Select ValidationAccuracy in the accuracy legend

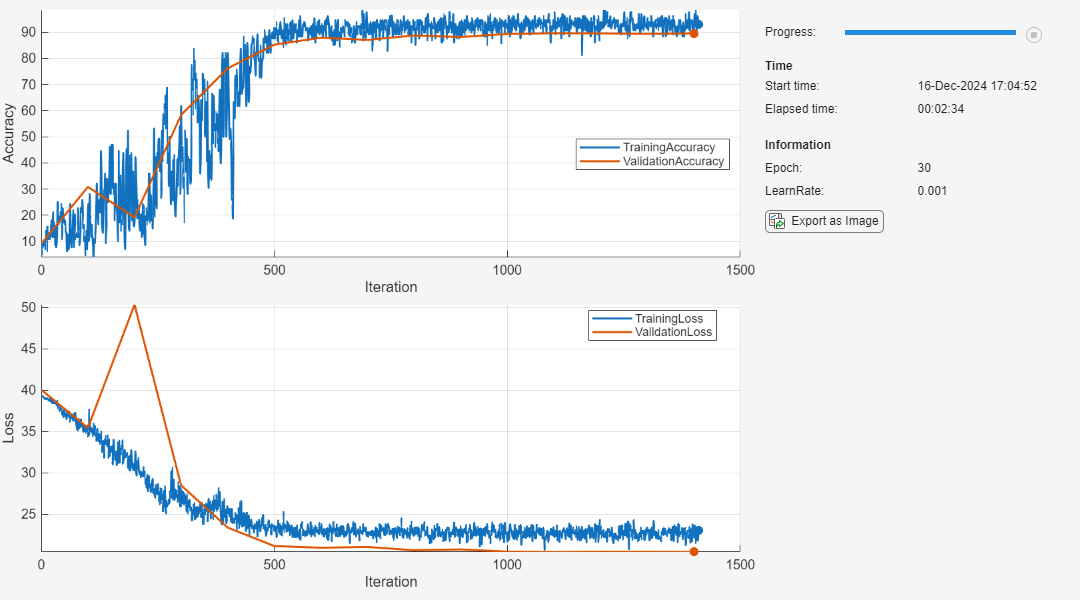point(672,161)
